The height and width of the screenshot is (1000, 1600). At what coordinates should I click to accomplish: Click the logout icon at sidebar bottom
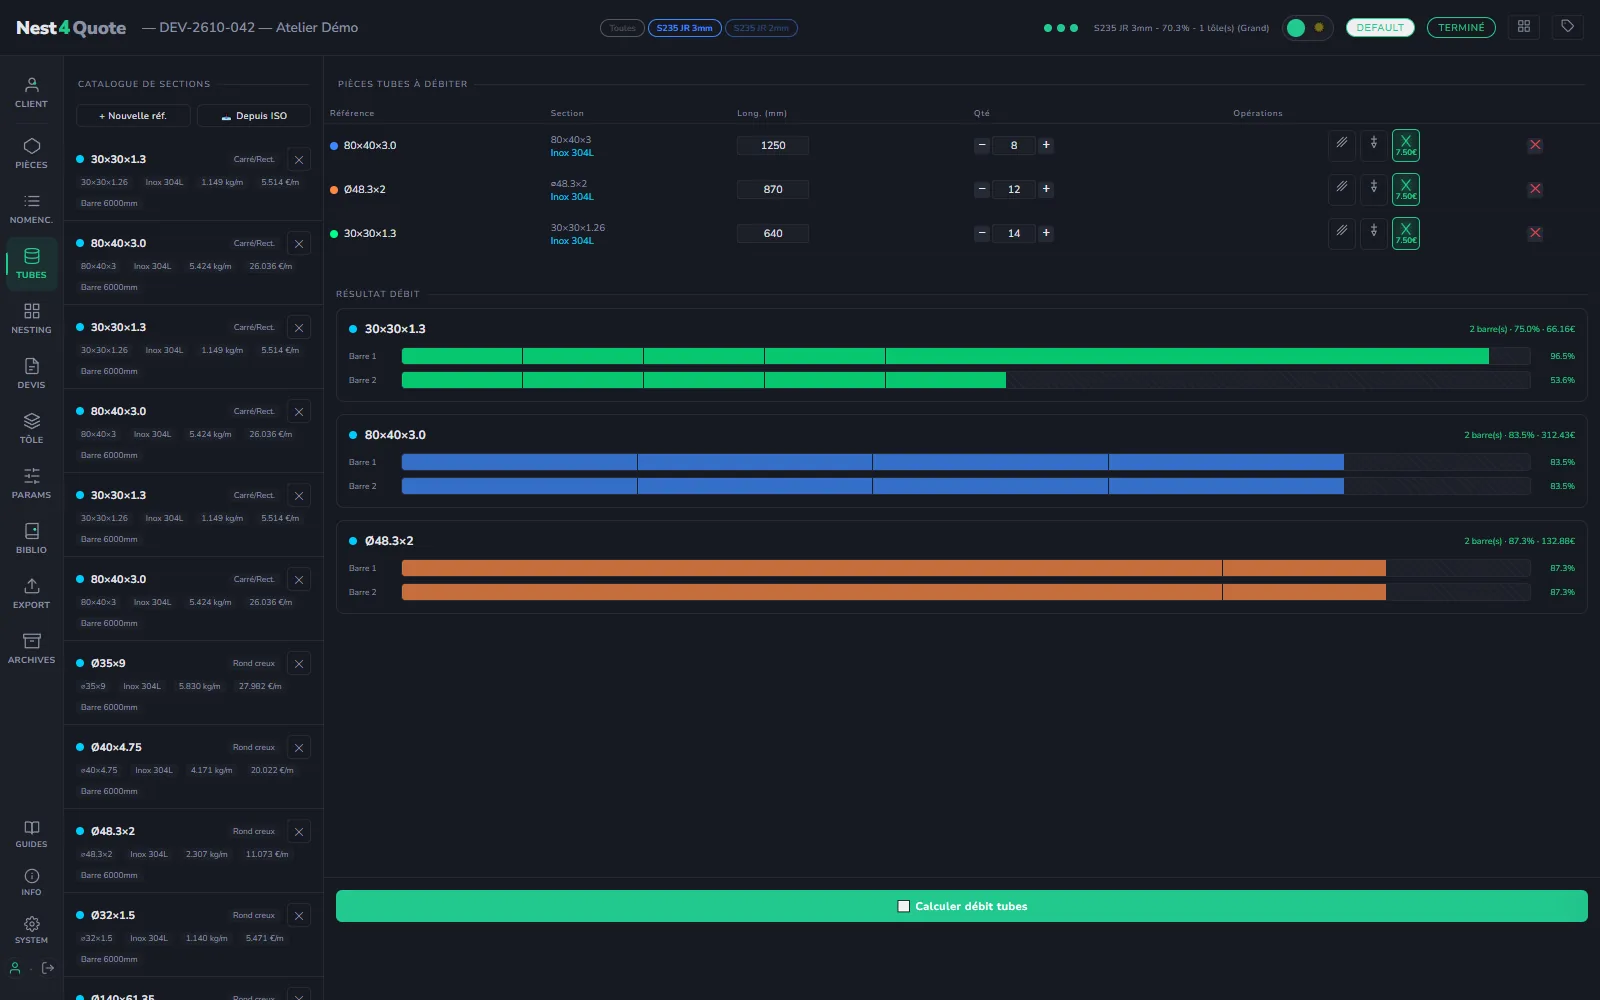coord(47,968)
